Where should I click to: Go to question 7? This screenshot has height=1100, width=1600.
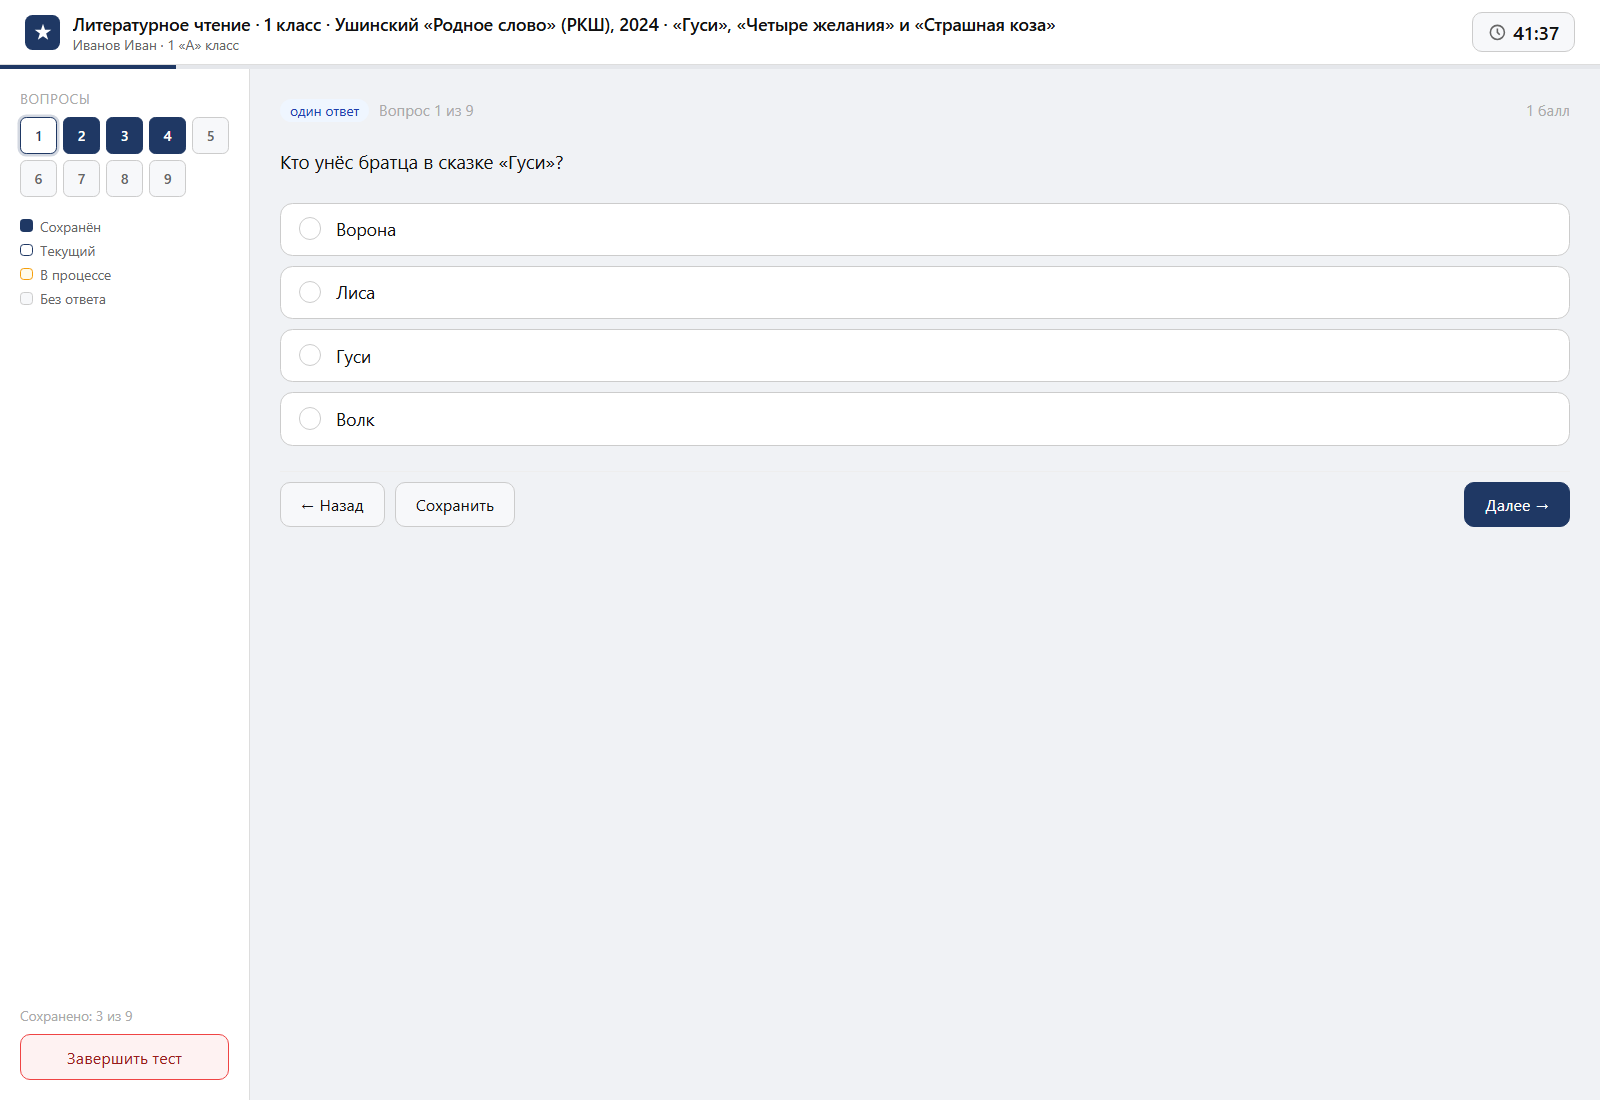tap(81, 179)
